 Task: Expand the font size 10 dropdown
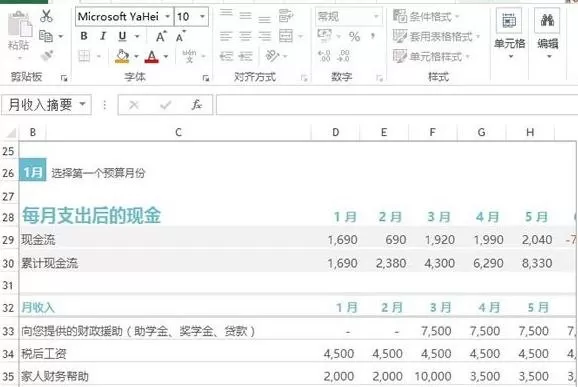click(202, 16)
